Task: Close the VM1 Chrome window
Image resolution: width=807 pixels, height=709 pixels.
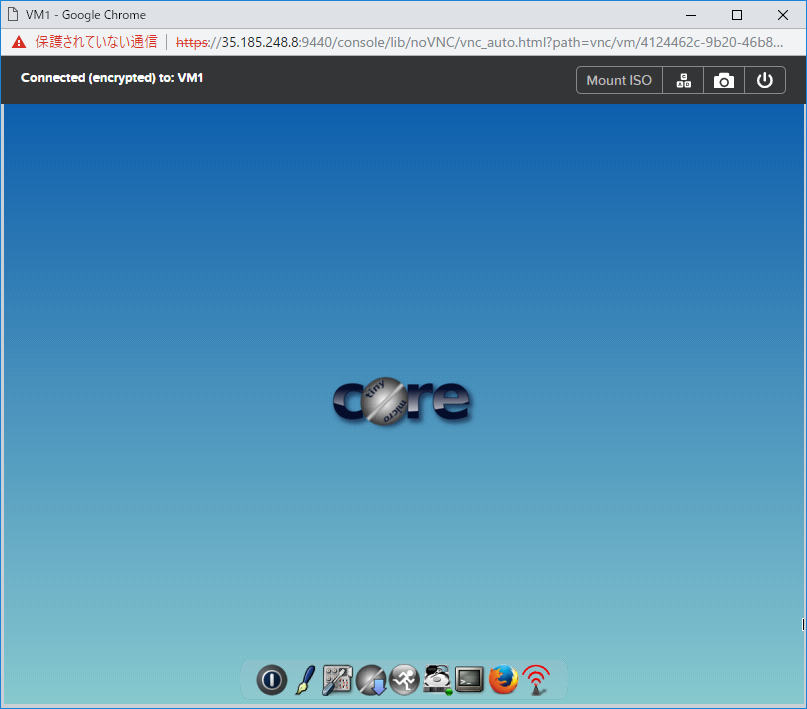Action: click(x=783, y=15)
